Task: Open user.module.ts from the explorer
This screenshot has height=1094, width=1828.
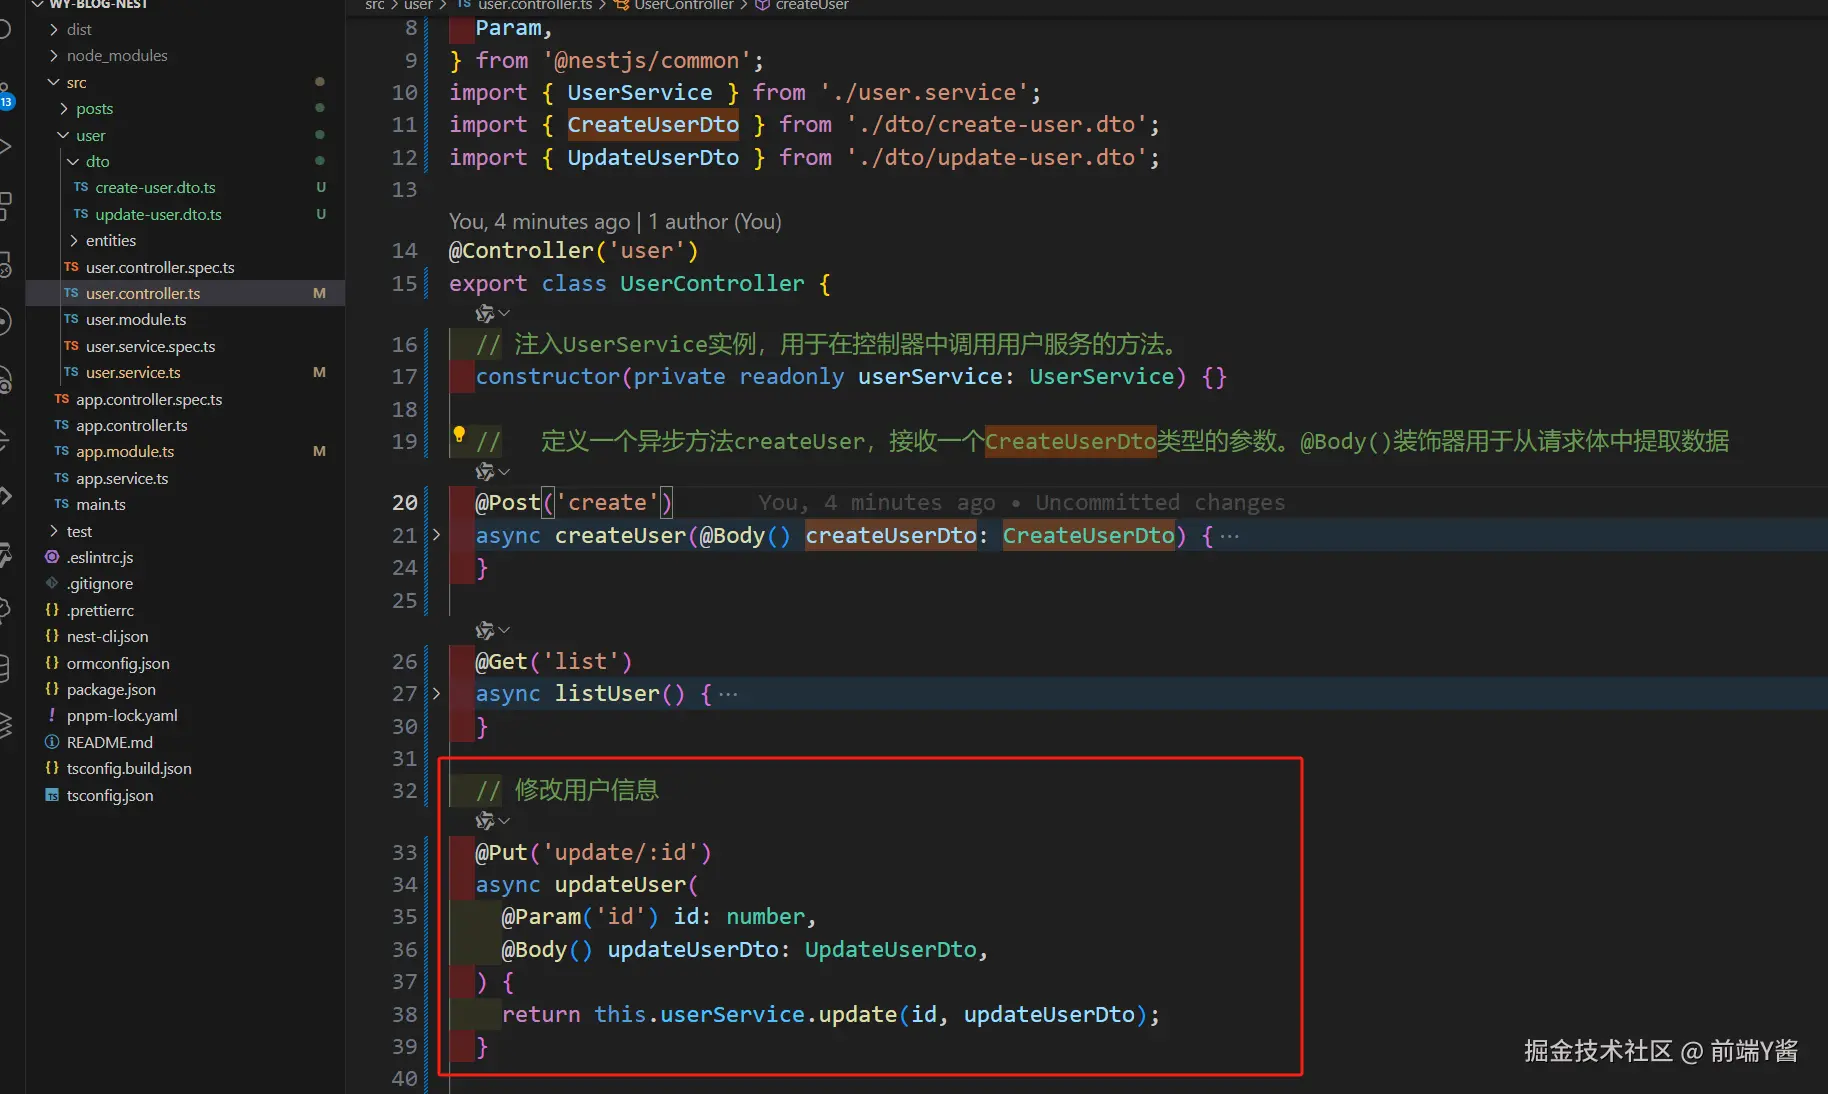Action: [136, 319]
